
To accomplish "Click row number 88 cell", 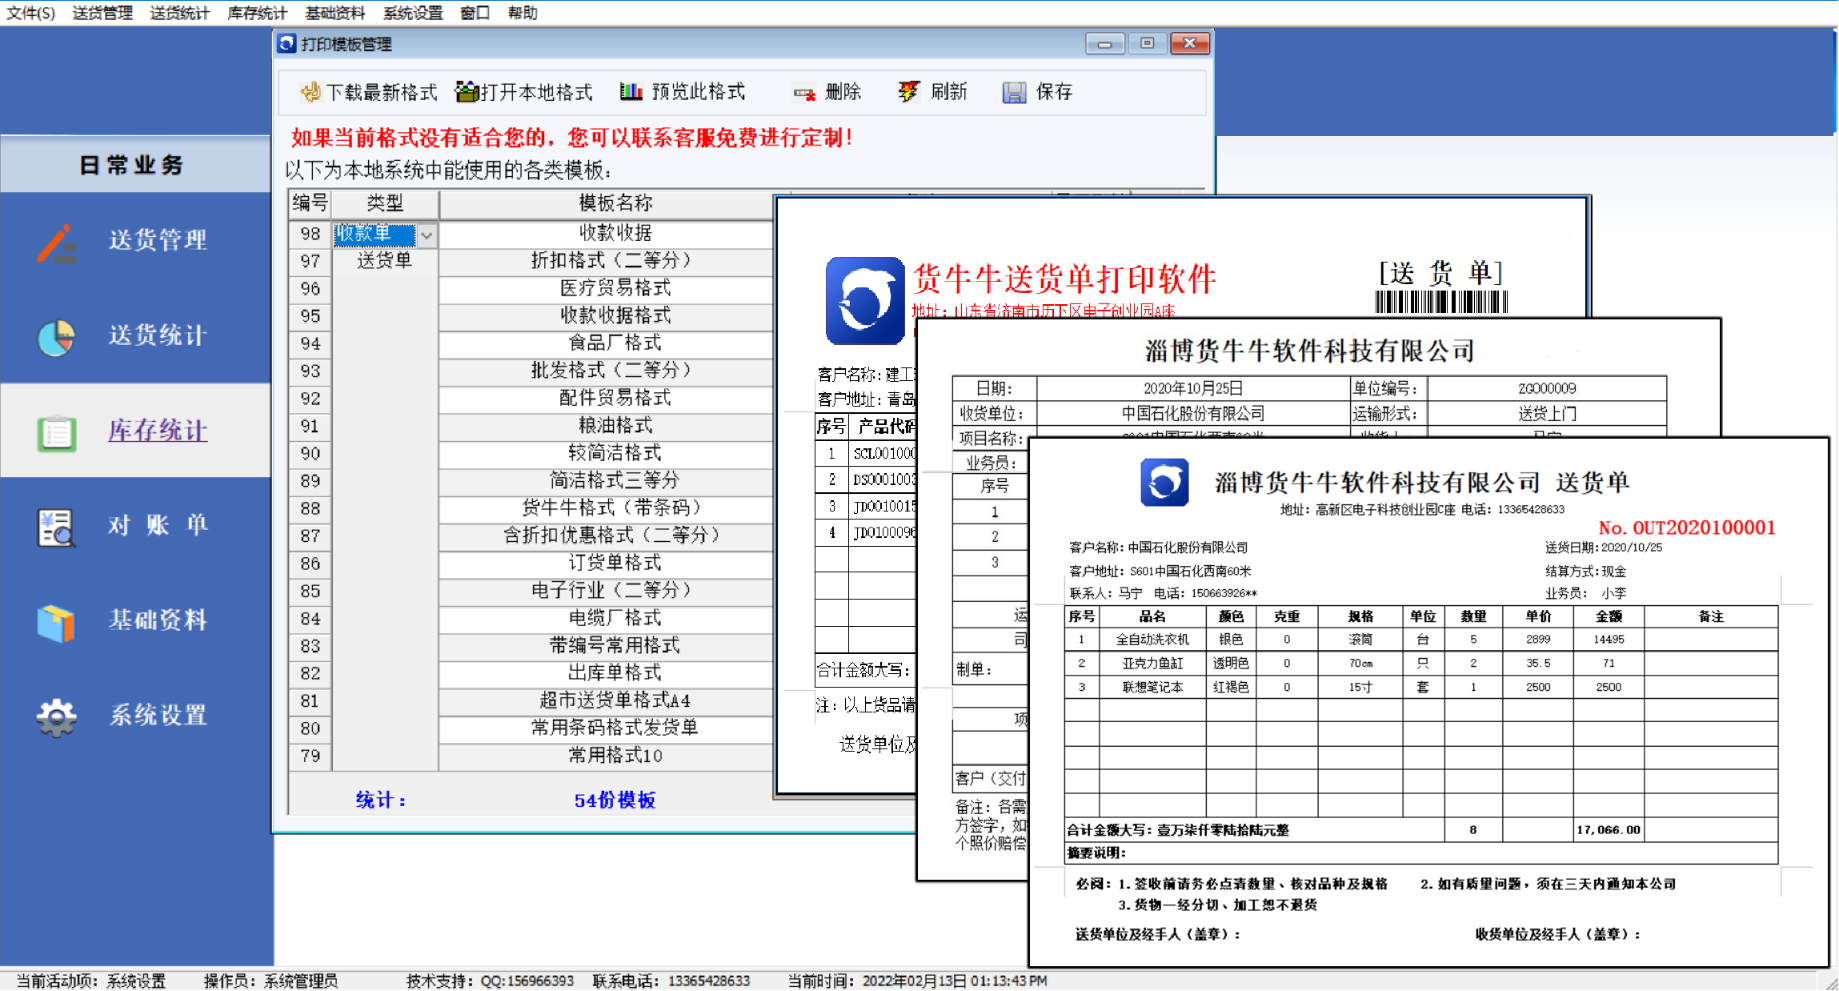I will click(310, 508).
